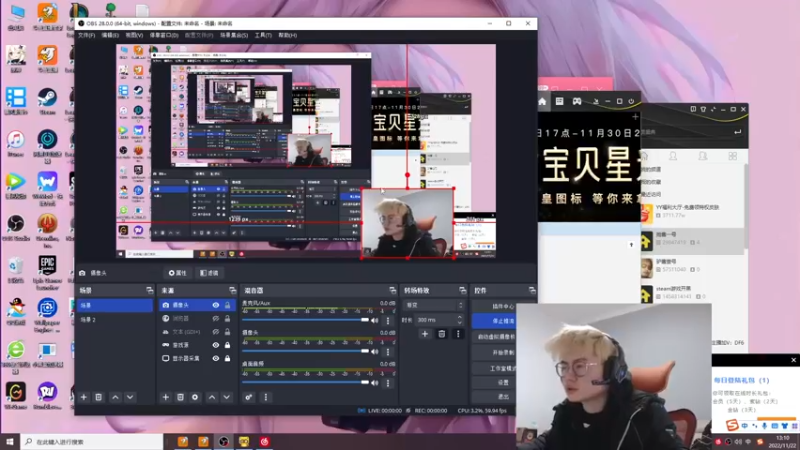Select the 显示器采集 source row
800x450 pixels.
[x=196, y=358]
